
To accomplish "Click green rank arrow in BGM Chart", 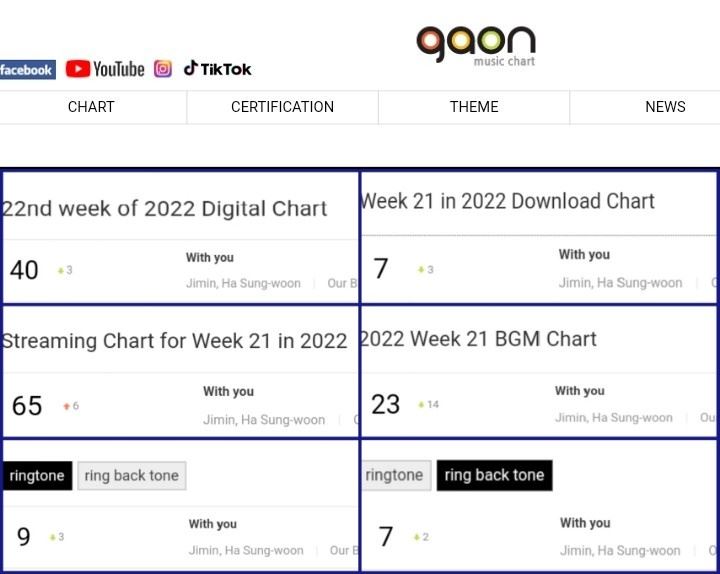I will click(421, 405).
